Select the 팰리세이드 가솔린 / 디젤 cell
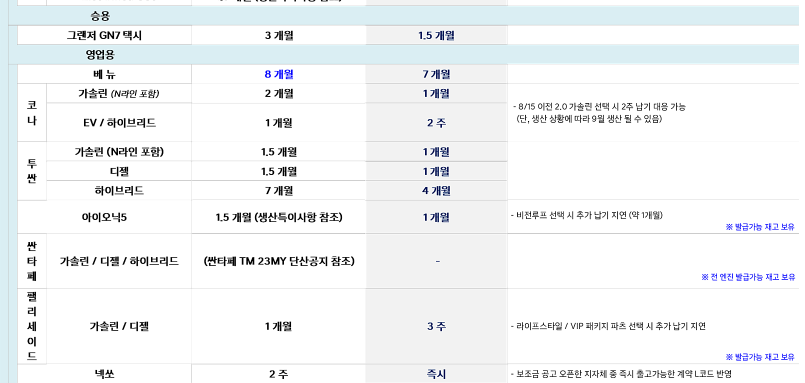This screenshot has height=383, width=805. tap(119, 326)
